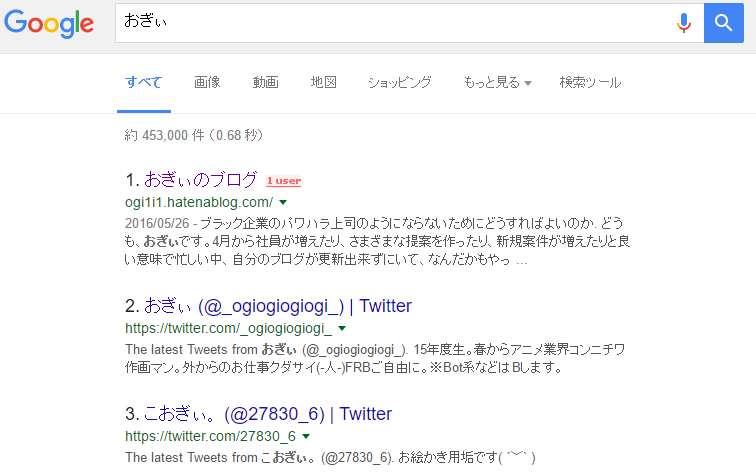The height and width of the screenshot is (474, 756).
Task: Click the red 1 user badge
Action: point(284,181)
